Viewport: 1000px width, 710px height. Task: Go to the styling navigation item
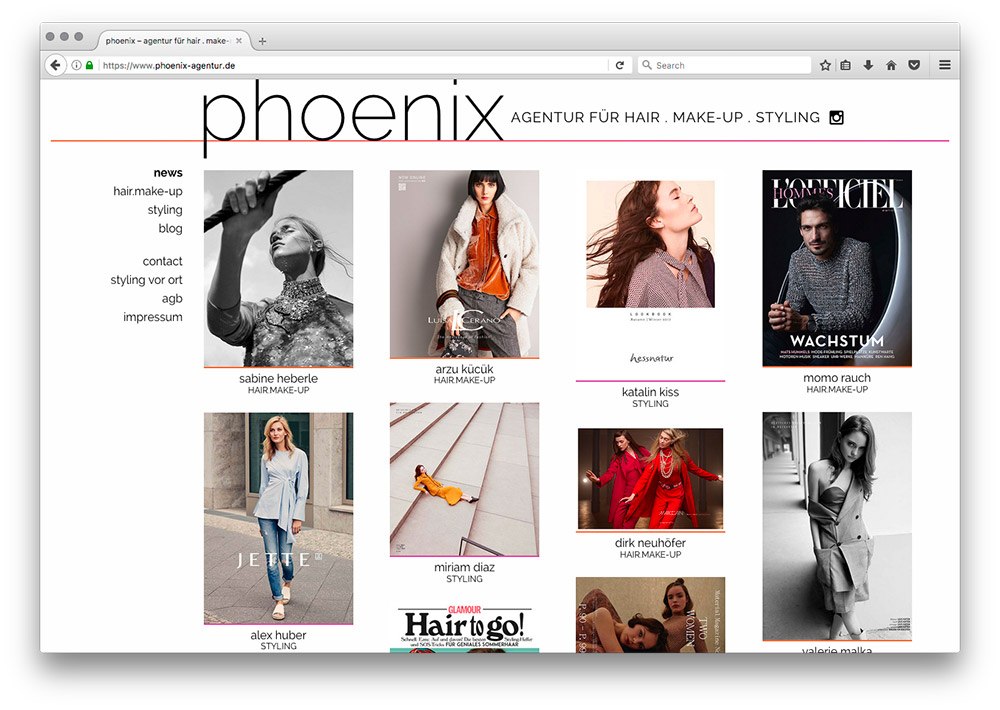tap(165, 210)
